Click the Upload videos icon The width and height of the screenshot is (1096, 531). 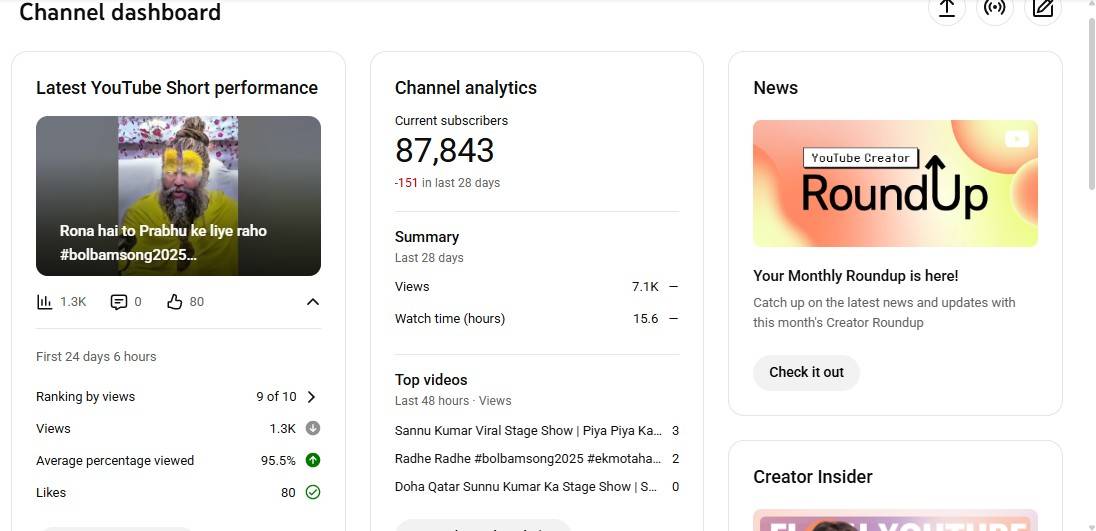tap(946, 9)
